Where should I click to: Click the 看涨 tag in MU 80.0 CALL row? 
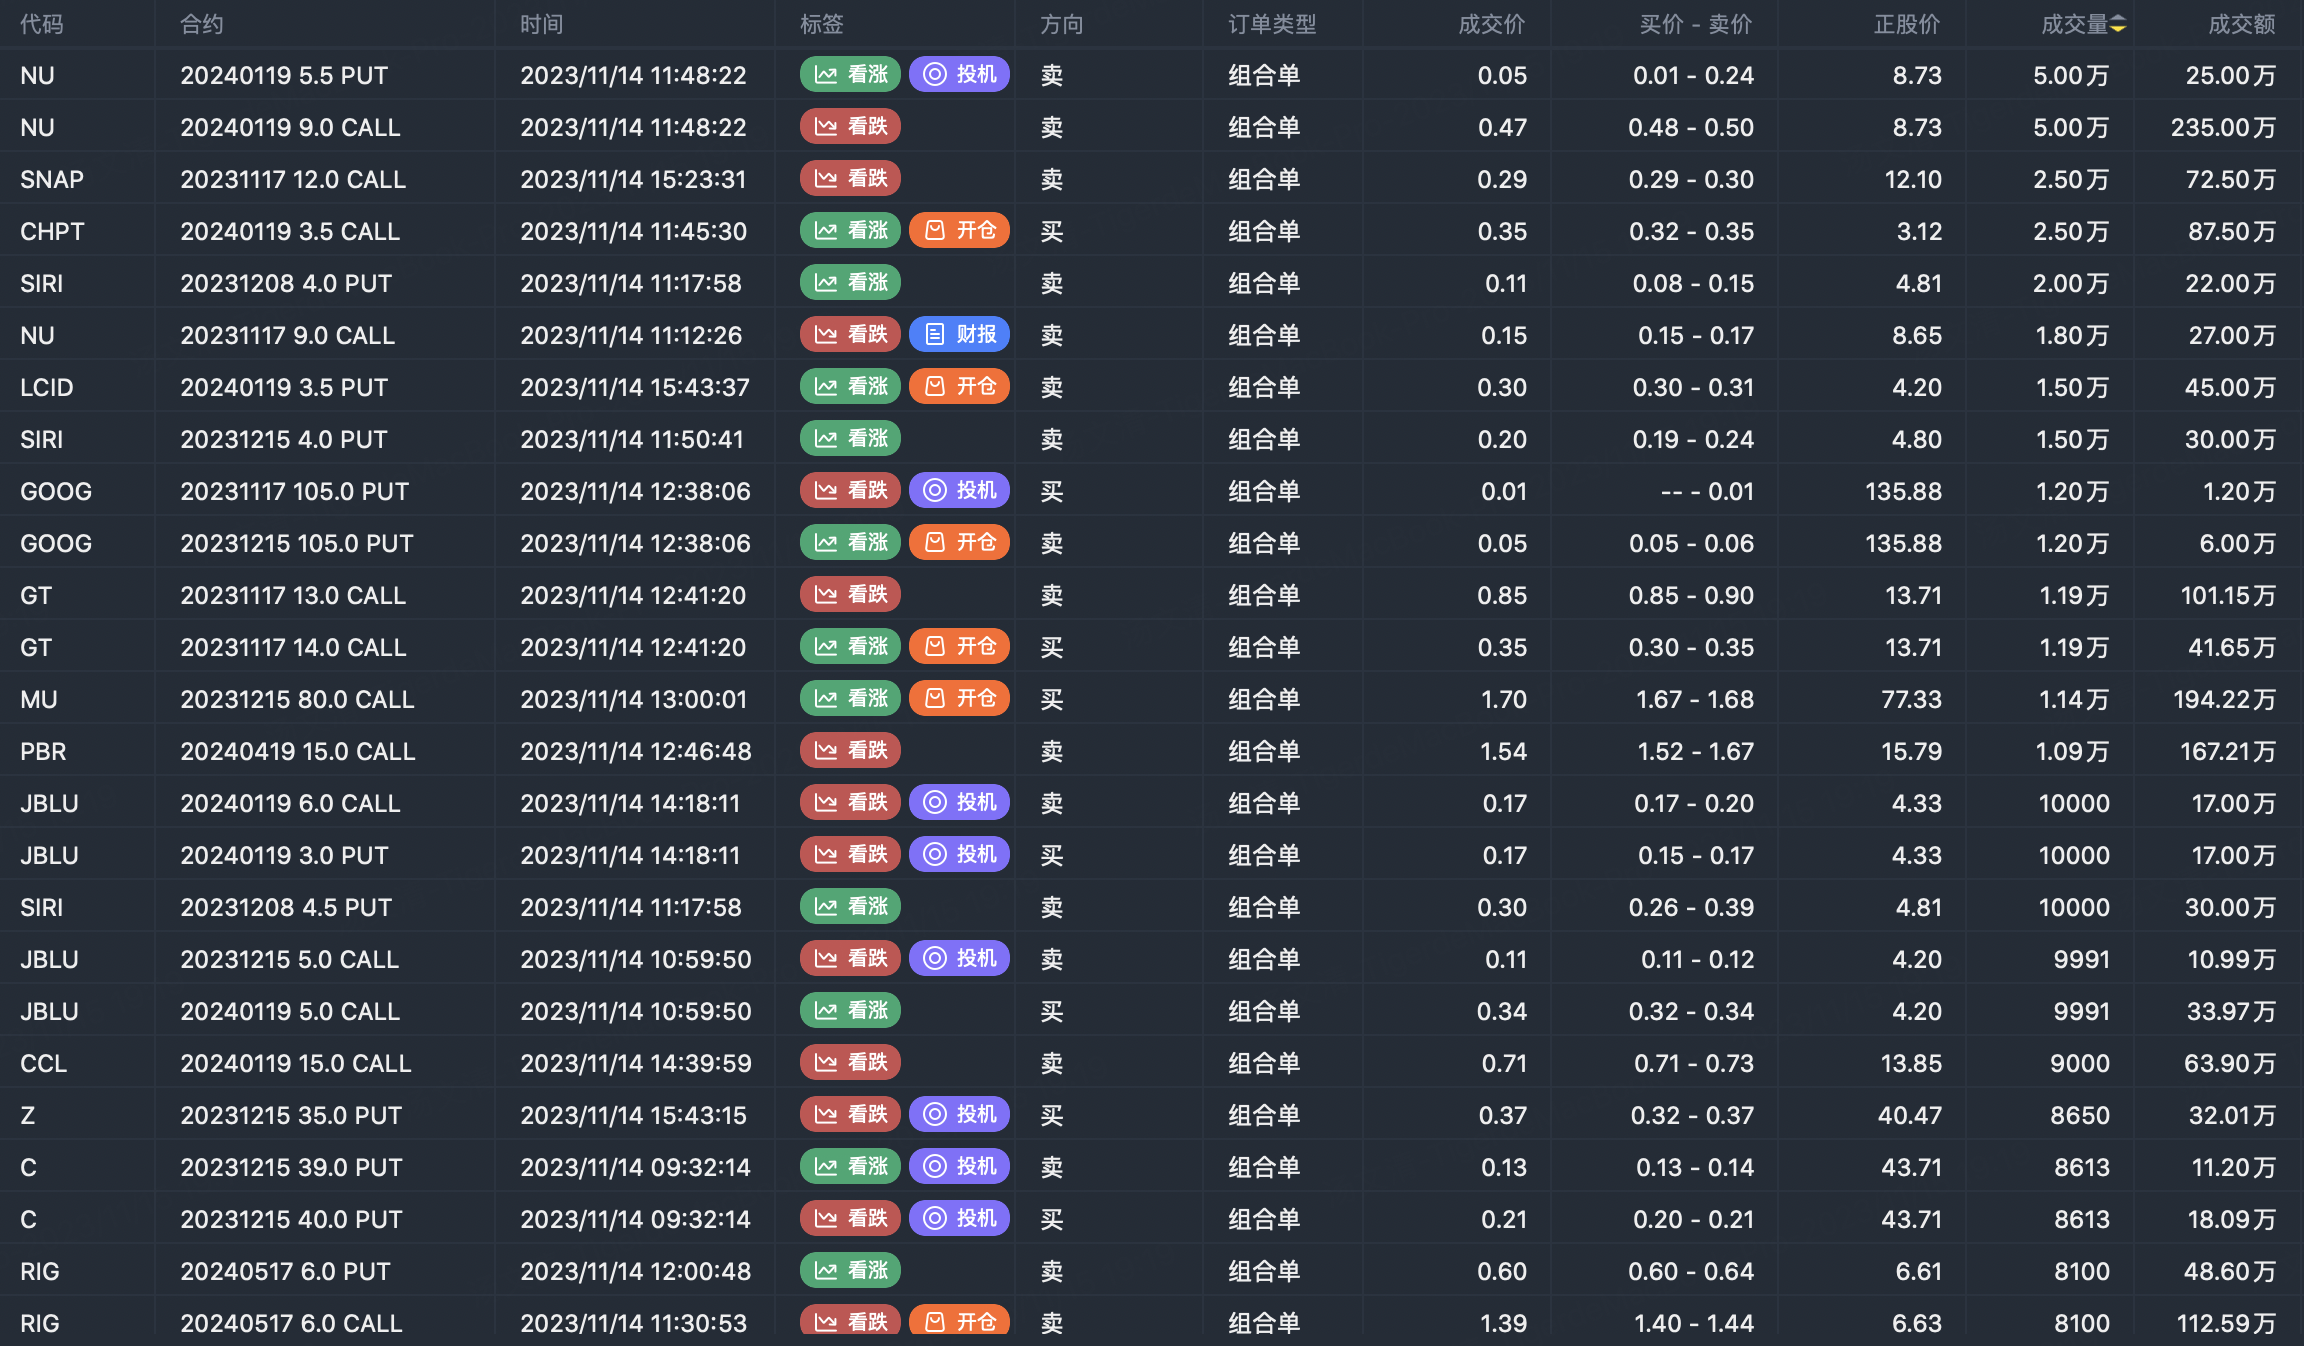pos(851,699)
